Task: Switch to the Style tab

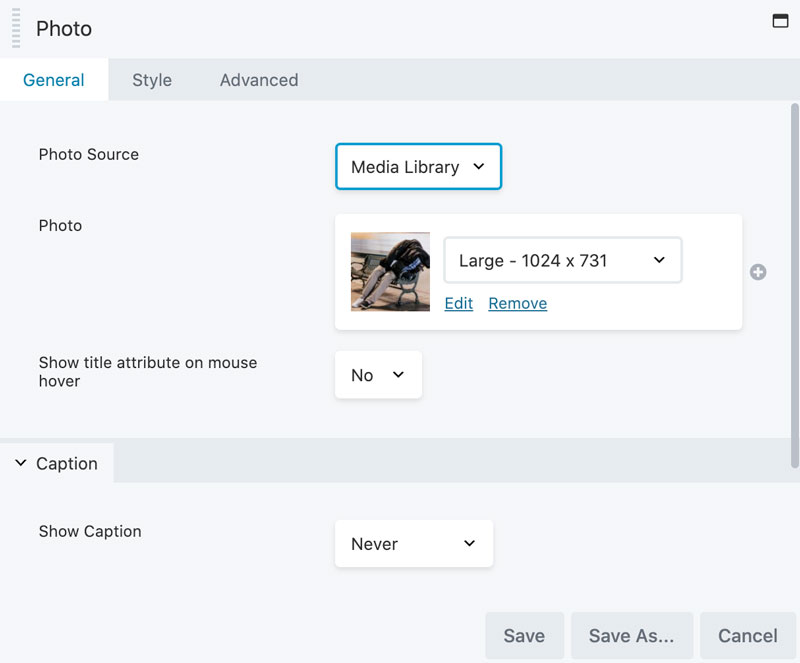Action: (152, 80)
